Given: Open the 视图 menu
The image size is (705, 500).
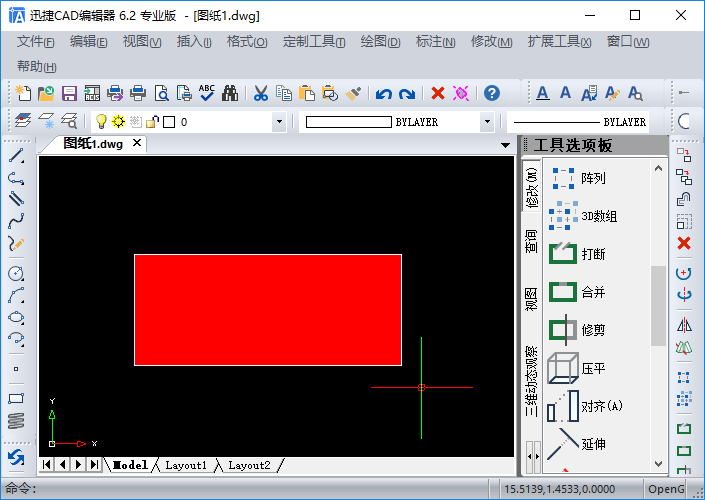Looking at the screenshot, I should pos(142,42).
